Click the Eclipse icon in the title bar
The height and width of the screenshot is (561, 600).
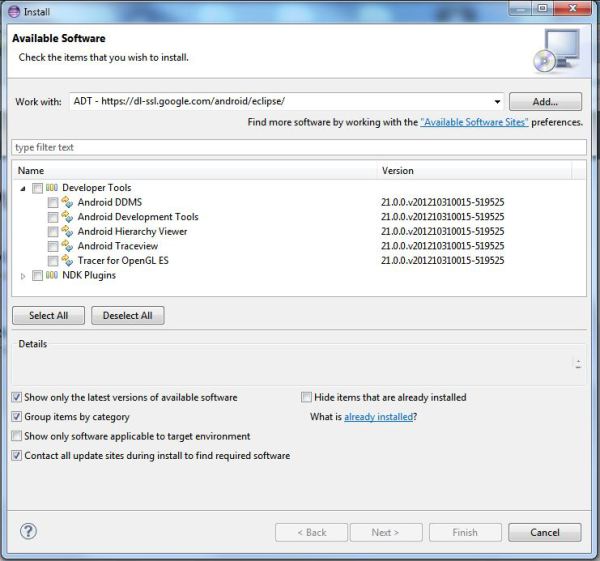click(x=14, y=12)
